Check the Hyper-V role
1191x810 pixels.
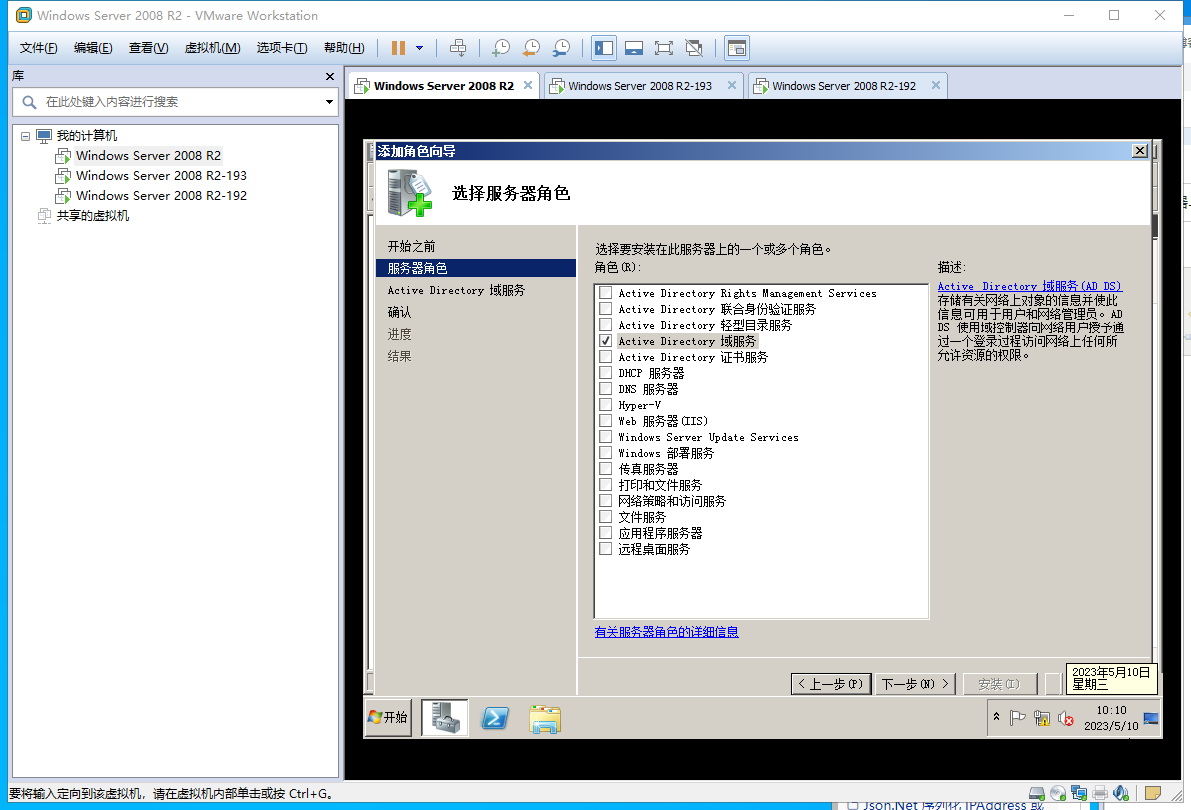point(605,404)
